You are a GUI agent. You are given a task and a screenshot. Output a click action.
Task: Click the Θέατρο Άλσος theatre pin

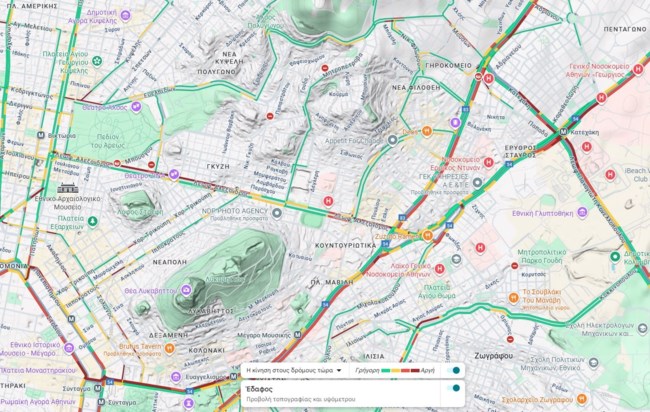pyautogui.click(x=136, y=107)
